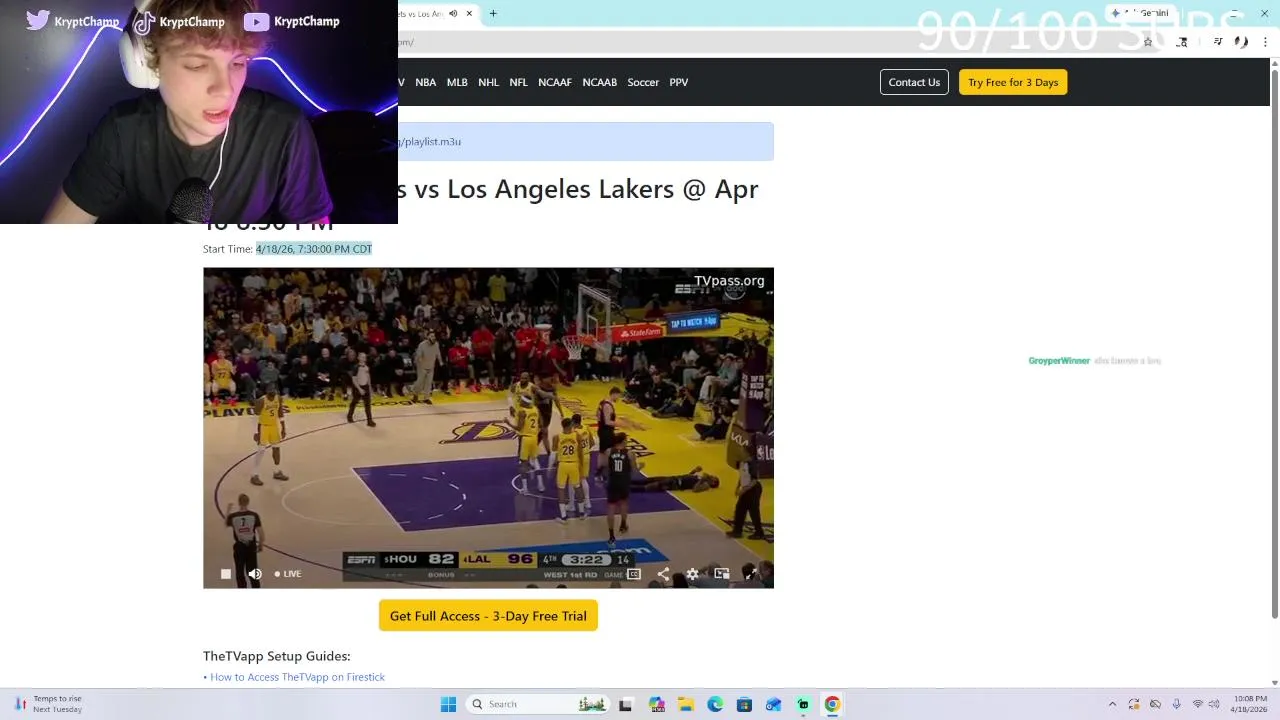The width and height of the screenshot is (1280, 720).
Task: Enable picture-in-picture in the player
Action: click(721, 574)
